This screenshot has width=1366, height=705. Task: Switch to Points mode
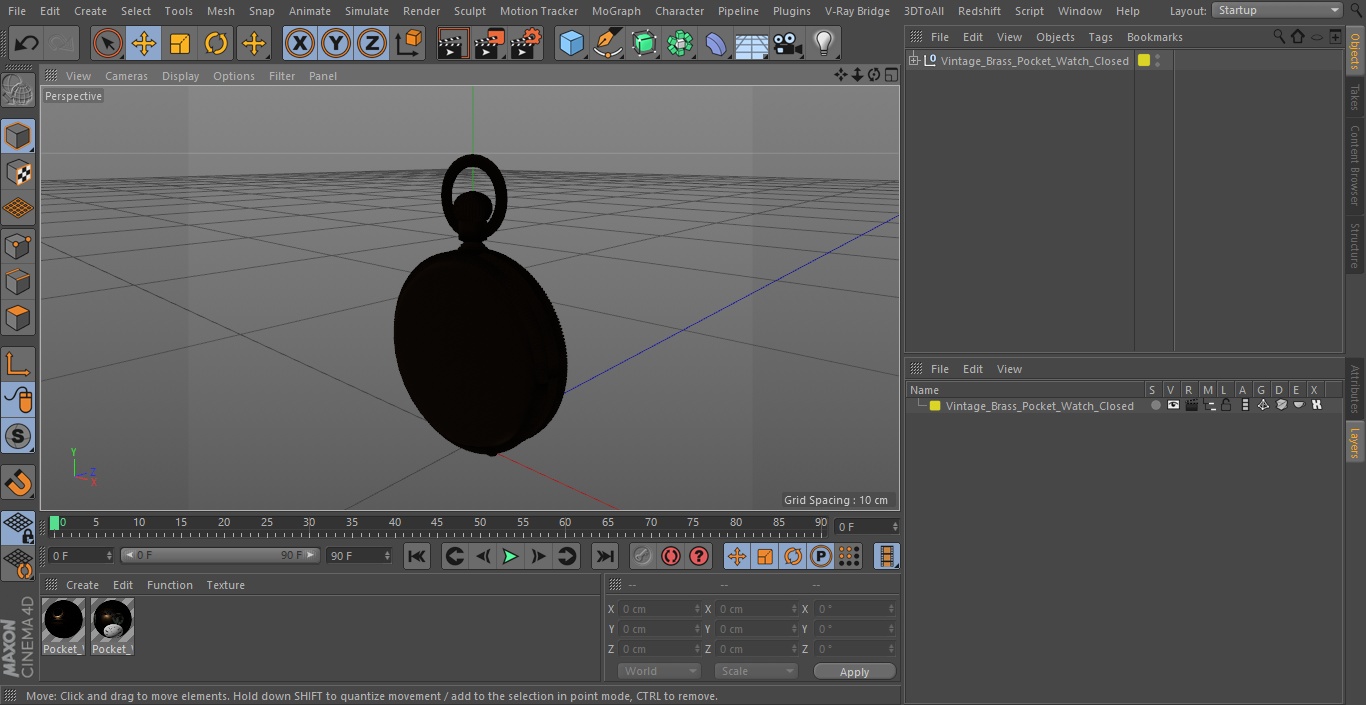pyautogui.click(x=18, y=245)
